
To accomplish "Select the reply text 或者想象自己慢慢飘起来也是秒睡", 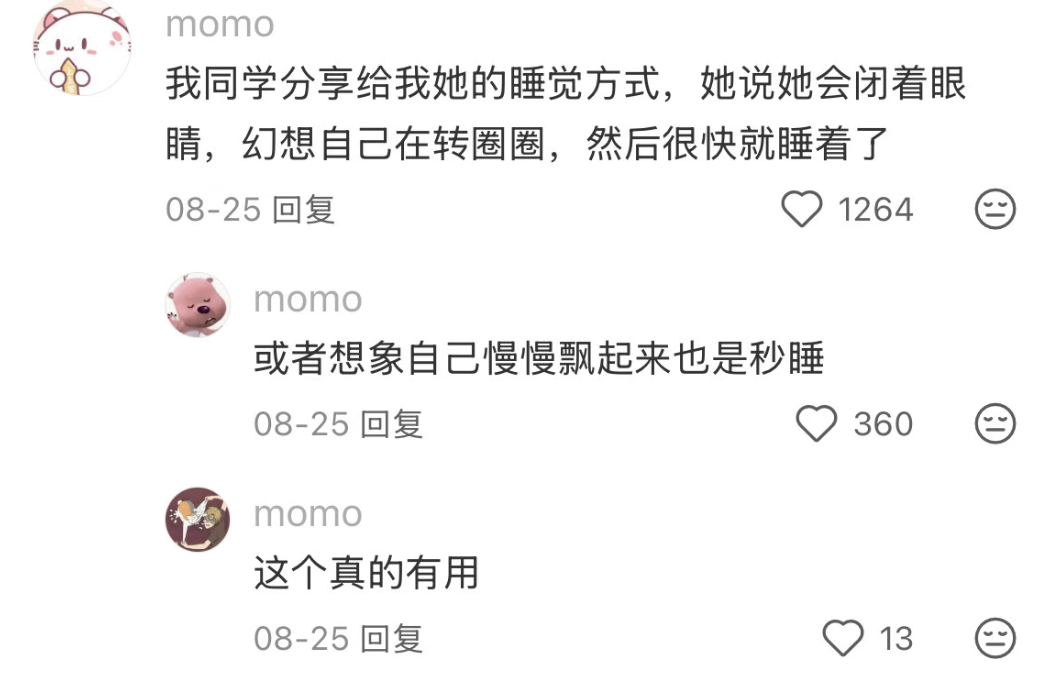I will click(x=539, y=358).
